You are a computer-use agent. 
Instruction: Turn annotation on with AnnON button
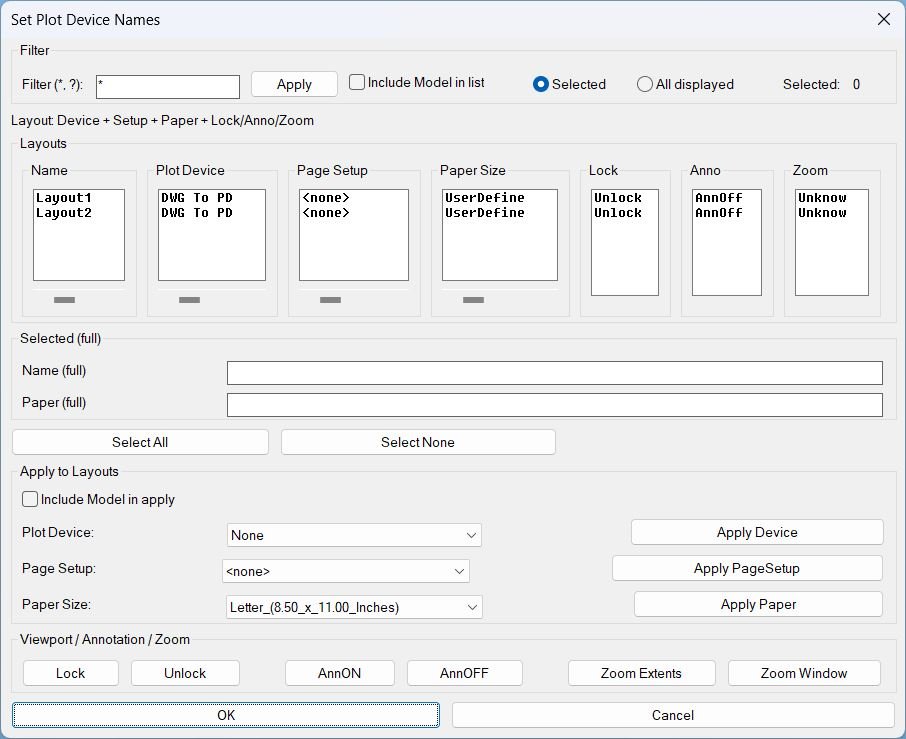coord(340,673)
